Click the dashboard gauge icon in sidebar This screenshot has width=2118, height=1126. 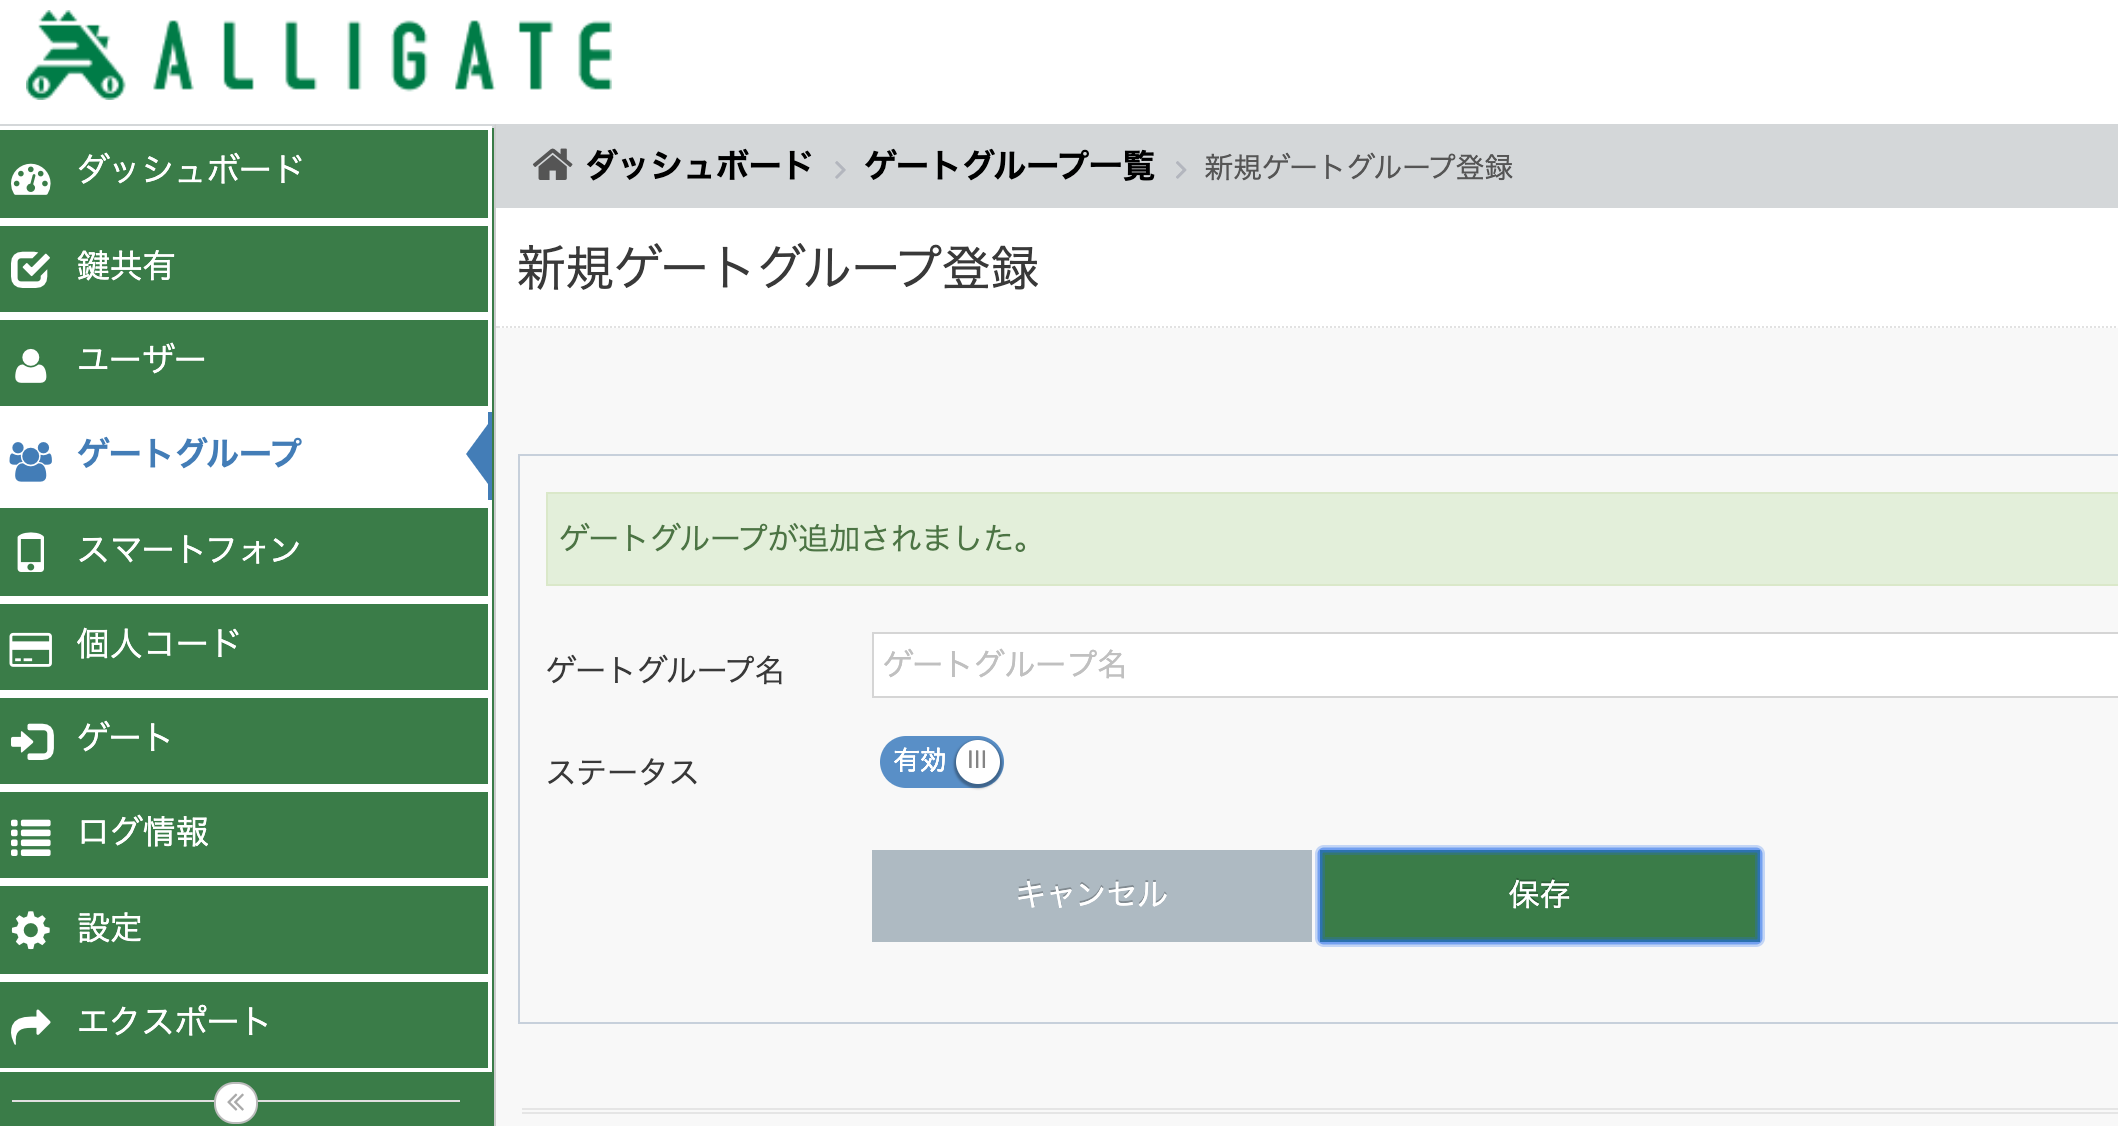[x=31, y=180]
